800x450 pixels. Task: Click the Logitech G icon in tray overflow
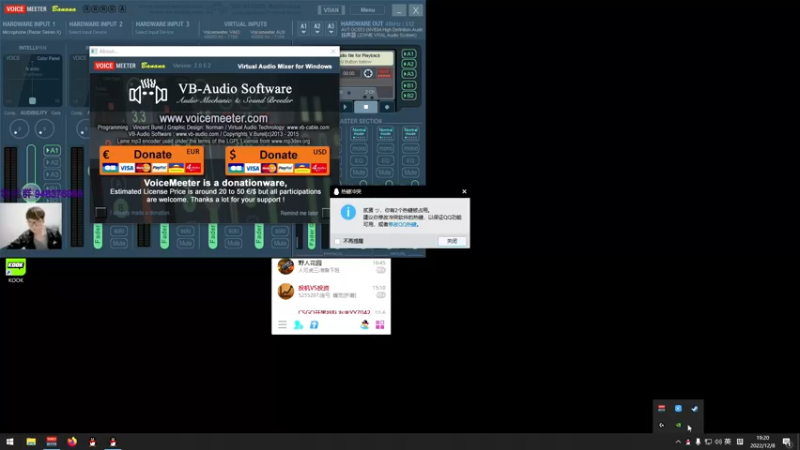662,424
